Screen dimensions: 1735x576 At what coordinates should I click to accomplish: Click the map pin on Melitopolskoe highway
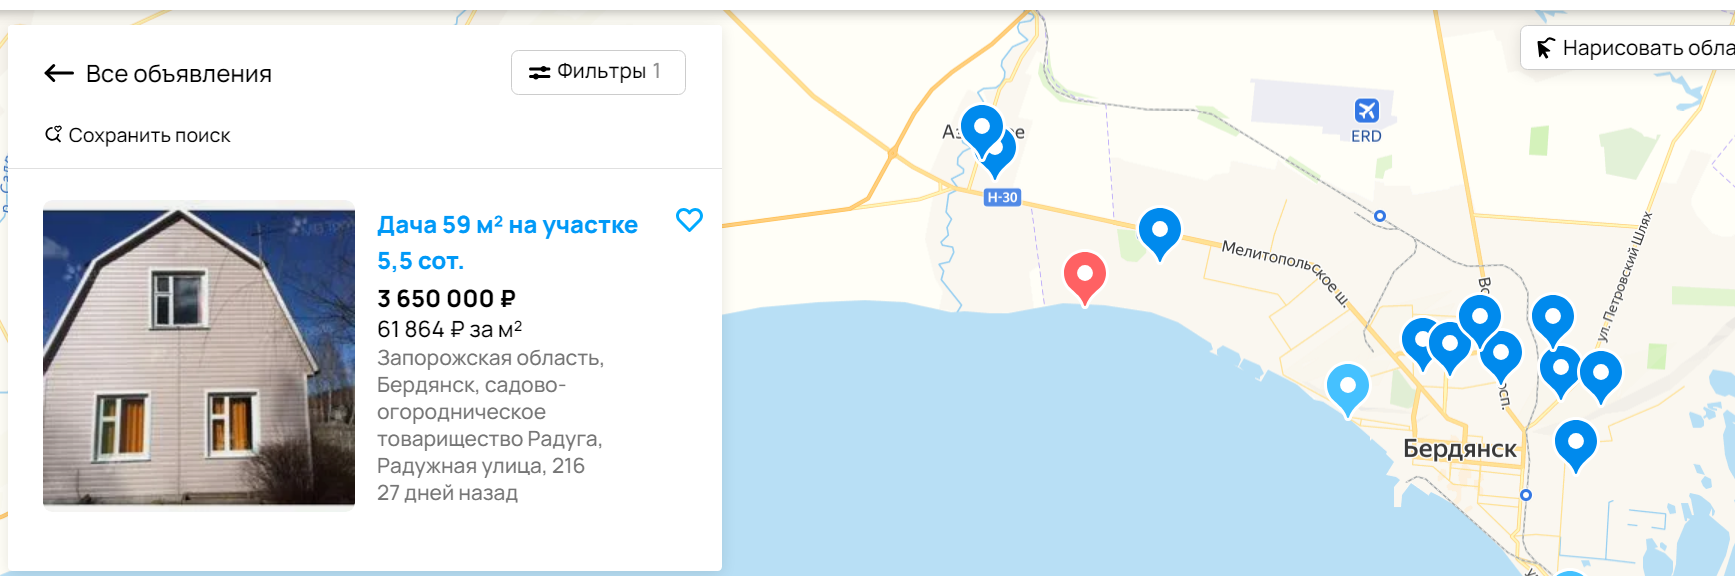click(1159, 229)
